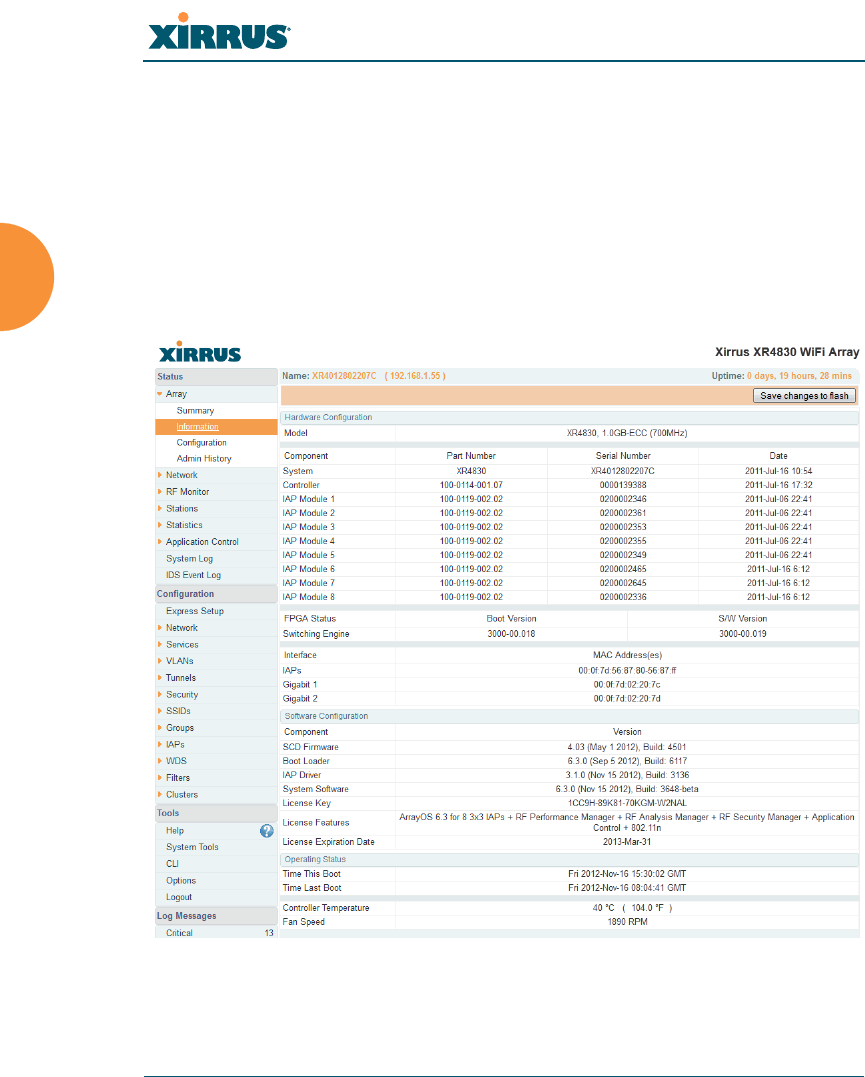Open Express Setup
Viewport: 865px width, 1077px height.
195,611
